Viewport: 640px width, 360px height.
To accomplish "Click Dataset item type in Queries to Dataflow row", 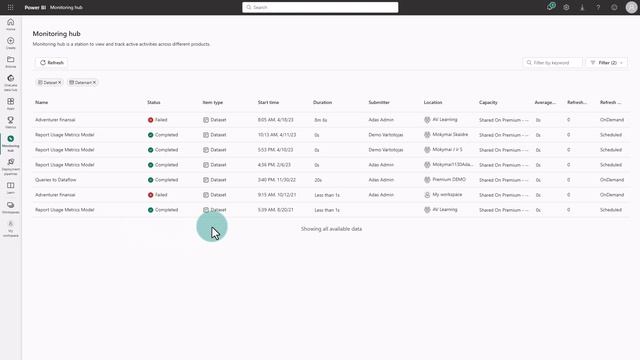I will click(x=215, y=180).
